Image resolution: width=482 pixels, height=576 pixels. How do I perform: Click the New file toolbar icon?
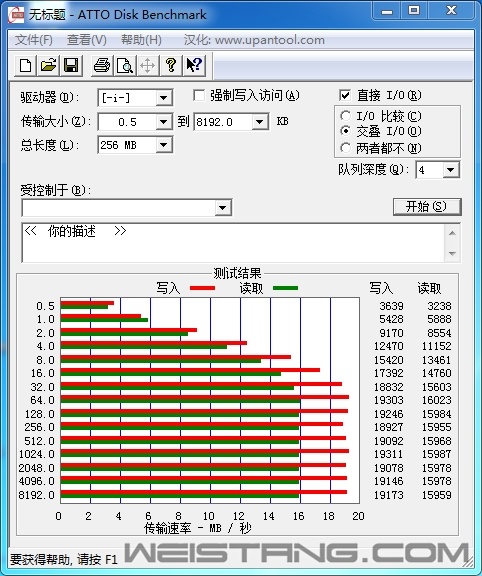(x=25, y=66)
